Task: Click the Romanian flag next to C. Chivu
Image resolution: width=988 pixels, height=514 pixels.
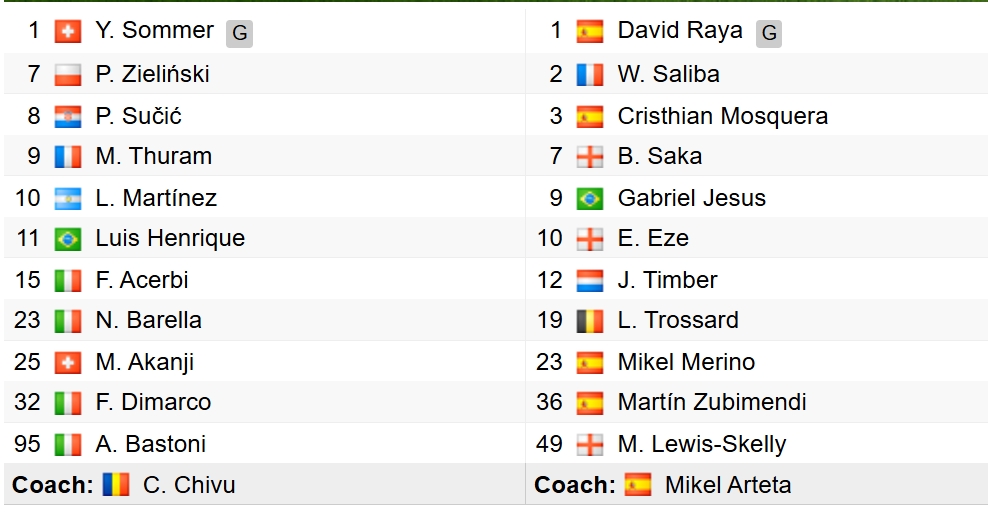Action: 116,485
